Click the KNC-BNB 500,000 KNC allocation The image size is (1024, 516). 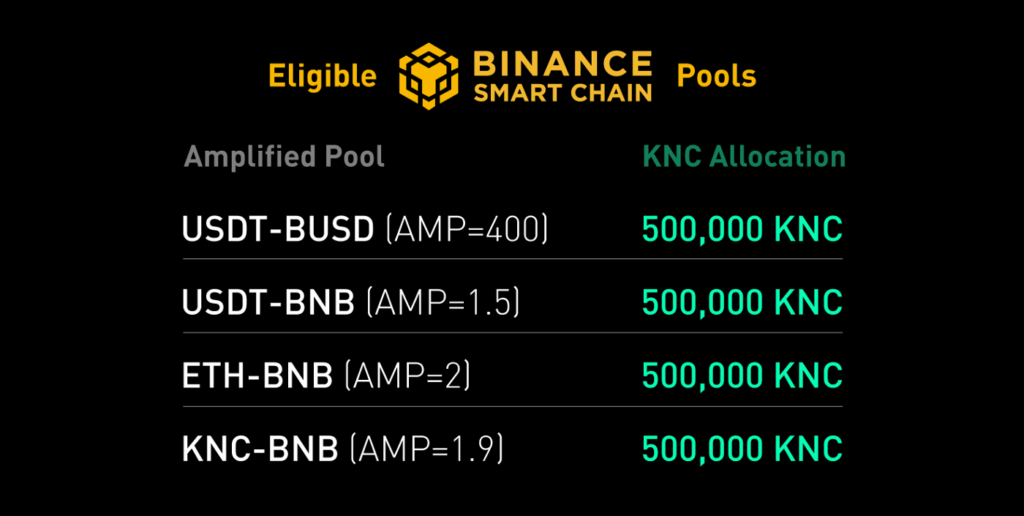[x=743, y=449]
